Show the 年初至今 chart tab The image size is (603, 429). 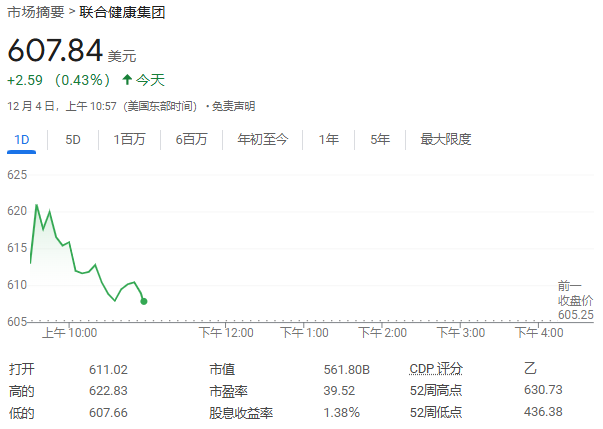coord(262,140)
